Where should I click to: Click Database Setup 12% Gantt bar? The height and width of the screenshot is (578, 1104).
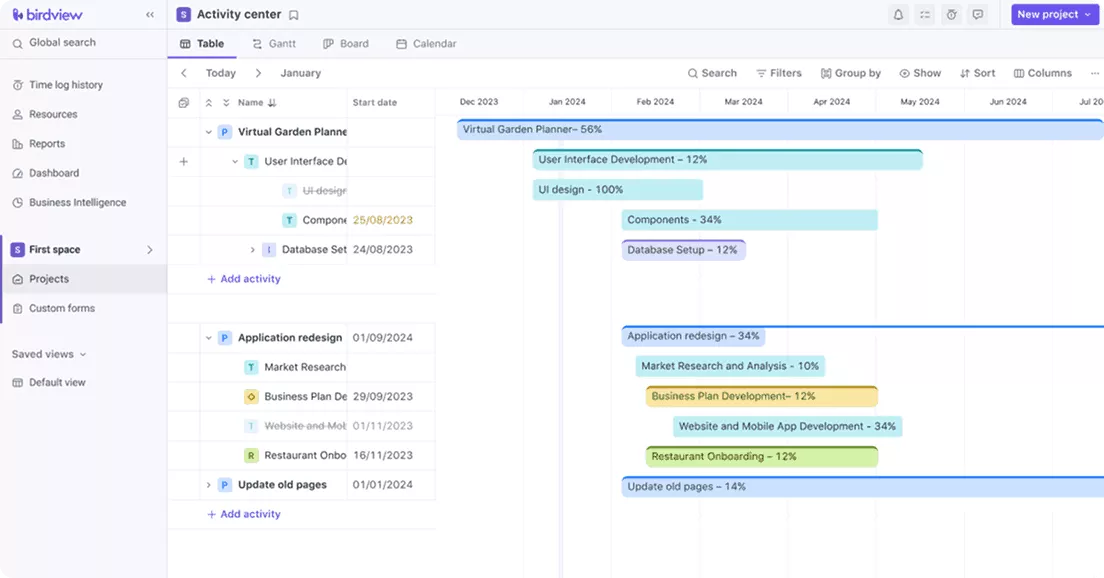(684, 250)
